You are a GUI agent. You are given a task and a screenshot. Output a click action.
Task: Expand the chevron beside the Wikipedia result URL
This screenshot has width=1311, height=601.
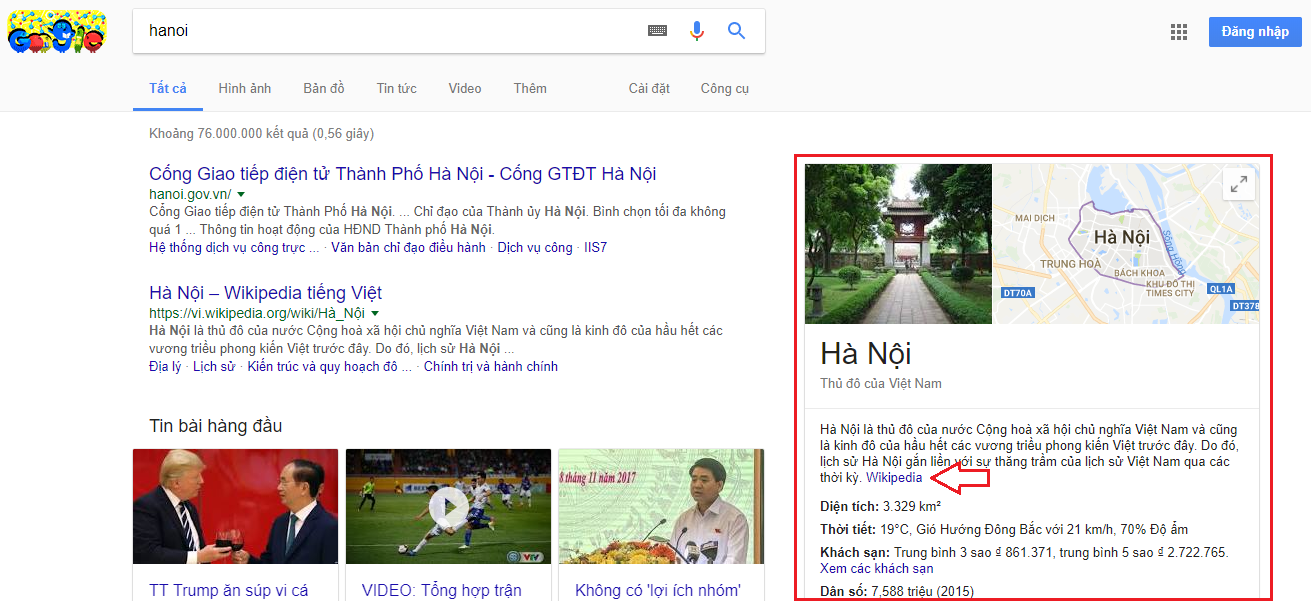pyautogui.click(x=373, y=311)
